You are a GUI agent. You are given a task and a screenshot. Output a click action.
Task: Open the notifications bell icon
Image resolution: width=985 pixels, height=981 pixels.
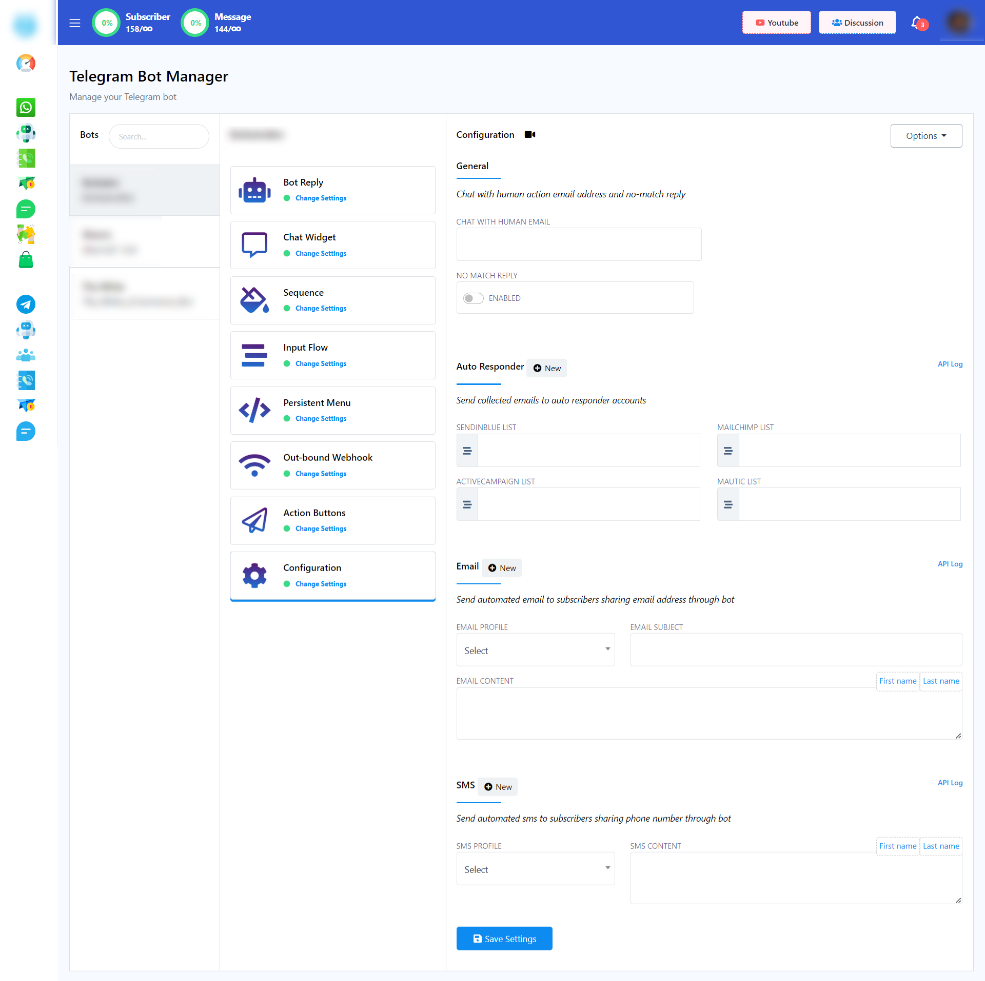click(x=916, y=22)
